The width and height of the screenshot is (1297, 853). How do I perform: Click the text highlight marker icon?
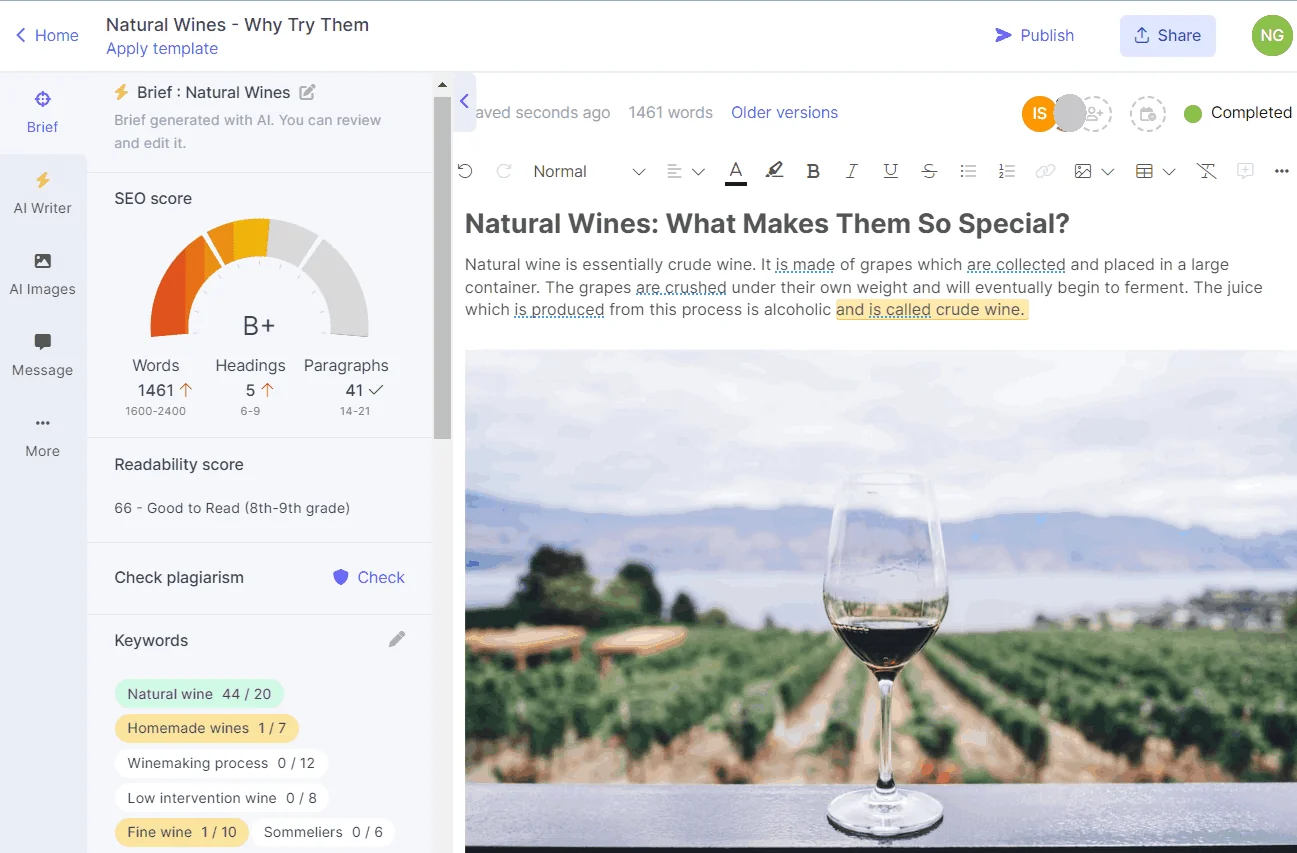click(x=774, y=171)
